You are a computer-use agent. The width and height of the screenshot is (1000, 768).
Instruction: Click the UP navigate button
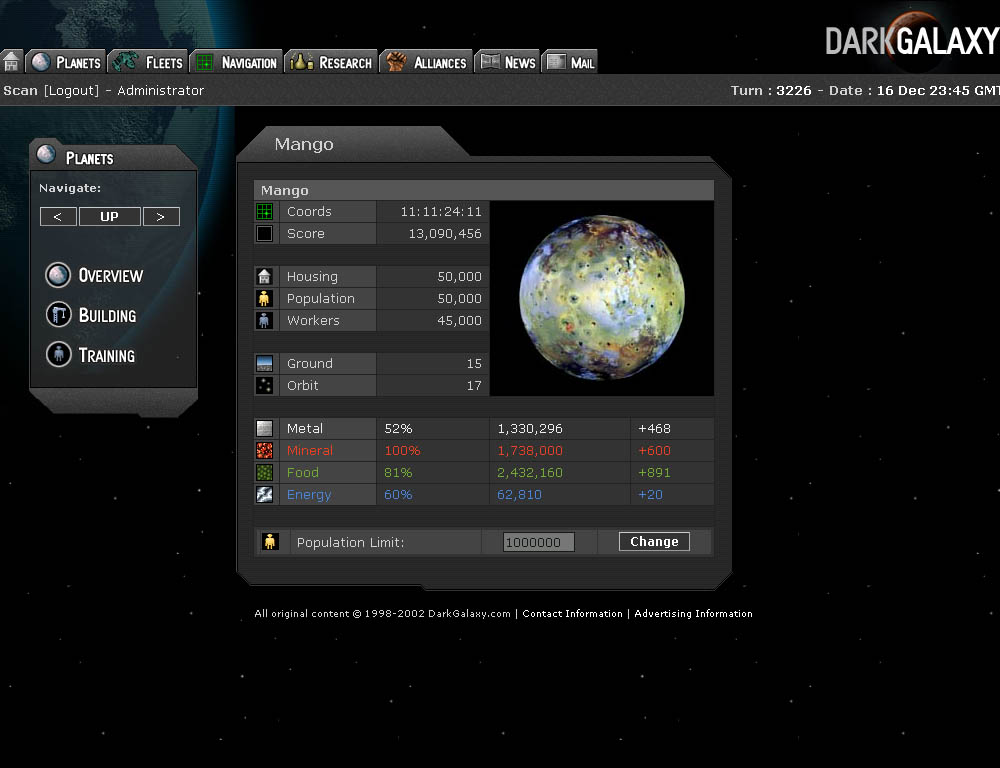coord(110,216)
